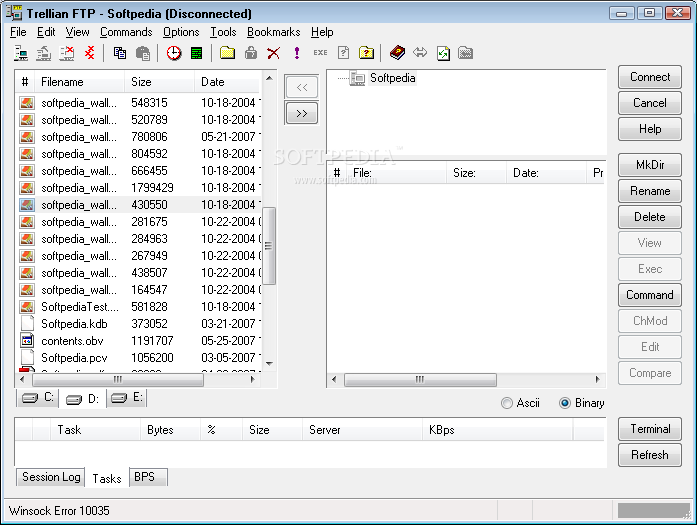Screen dimensions: 697x525
Task: Select the Binary transfer mode
Action: click(x=581, y=403)
